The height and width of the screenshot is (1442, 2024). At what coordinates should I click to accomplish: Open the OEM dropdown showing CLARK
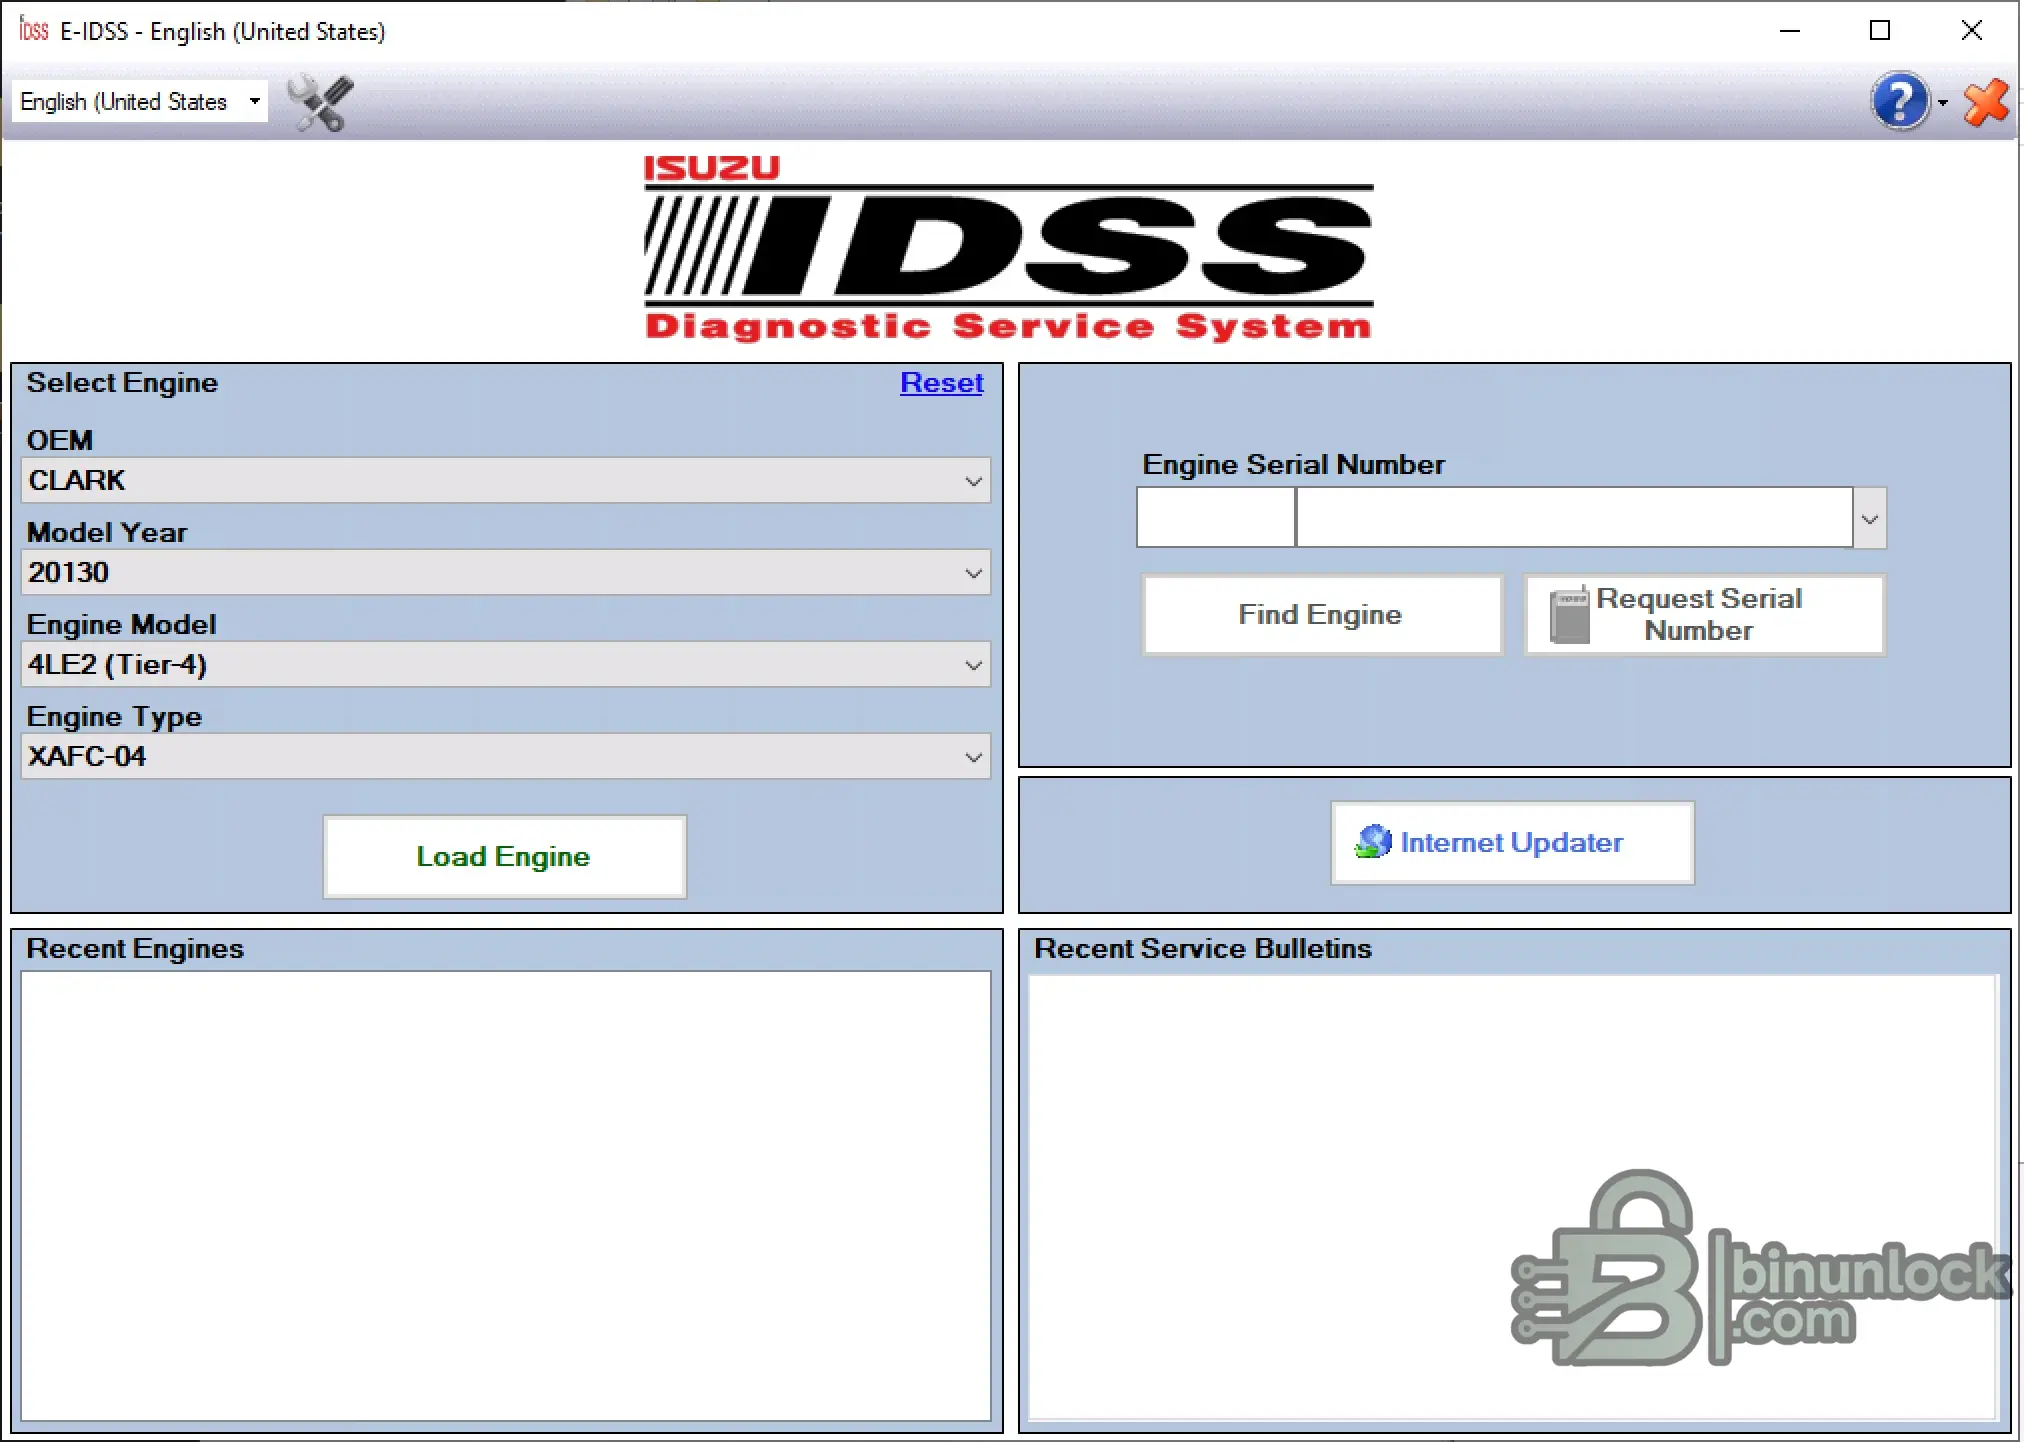(x=506, y=480)
